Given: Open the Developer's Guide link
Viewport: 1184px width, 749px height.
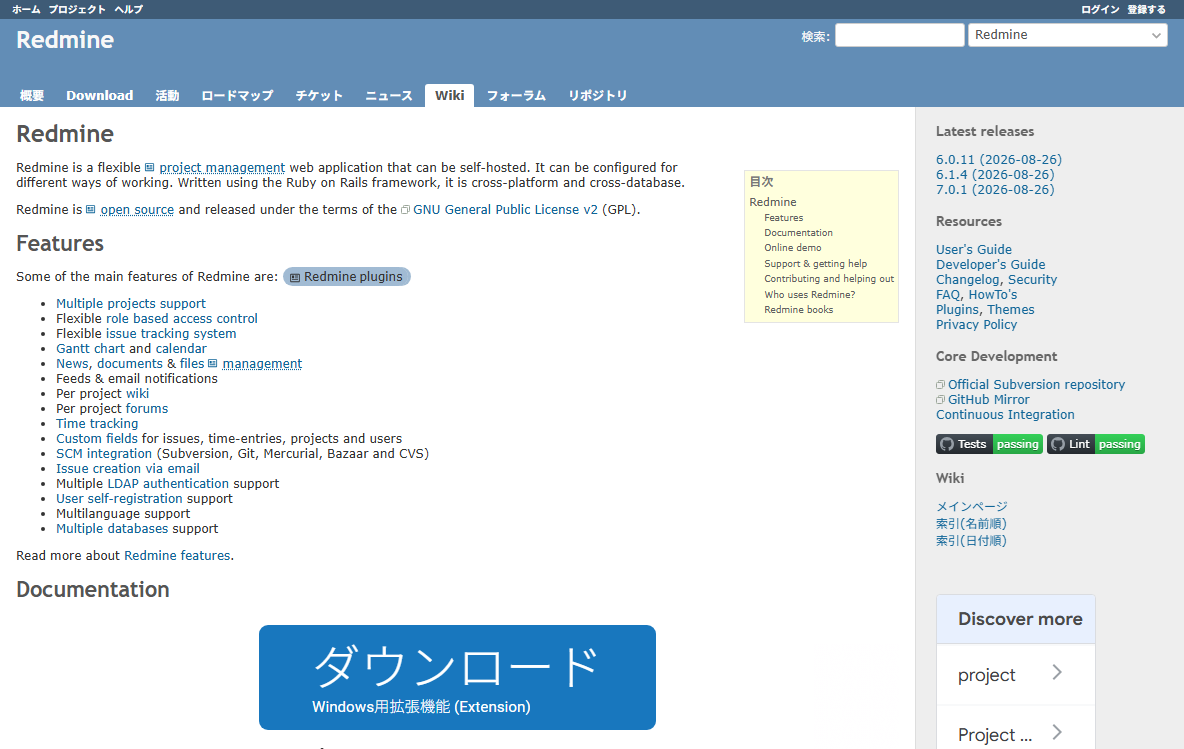Looking at the screenshot, I should point(990,265).
